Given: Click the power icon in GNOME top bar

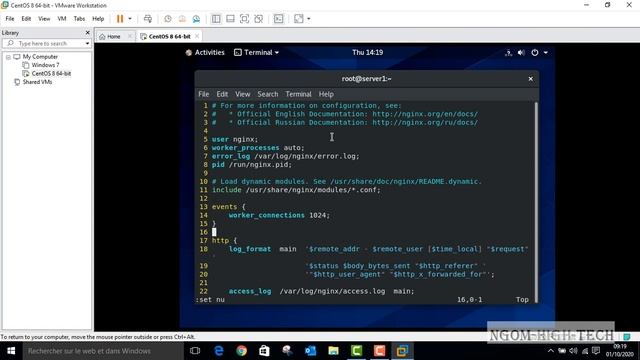Looking at the screenshot, I should (535, 53).
